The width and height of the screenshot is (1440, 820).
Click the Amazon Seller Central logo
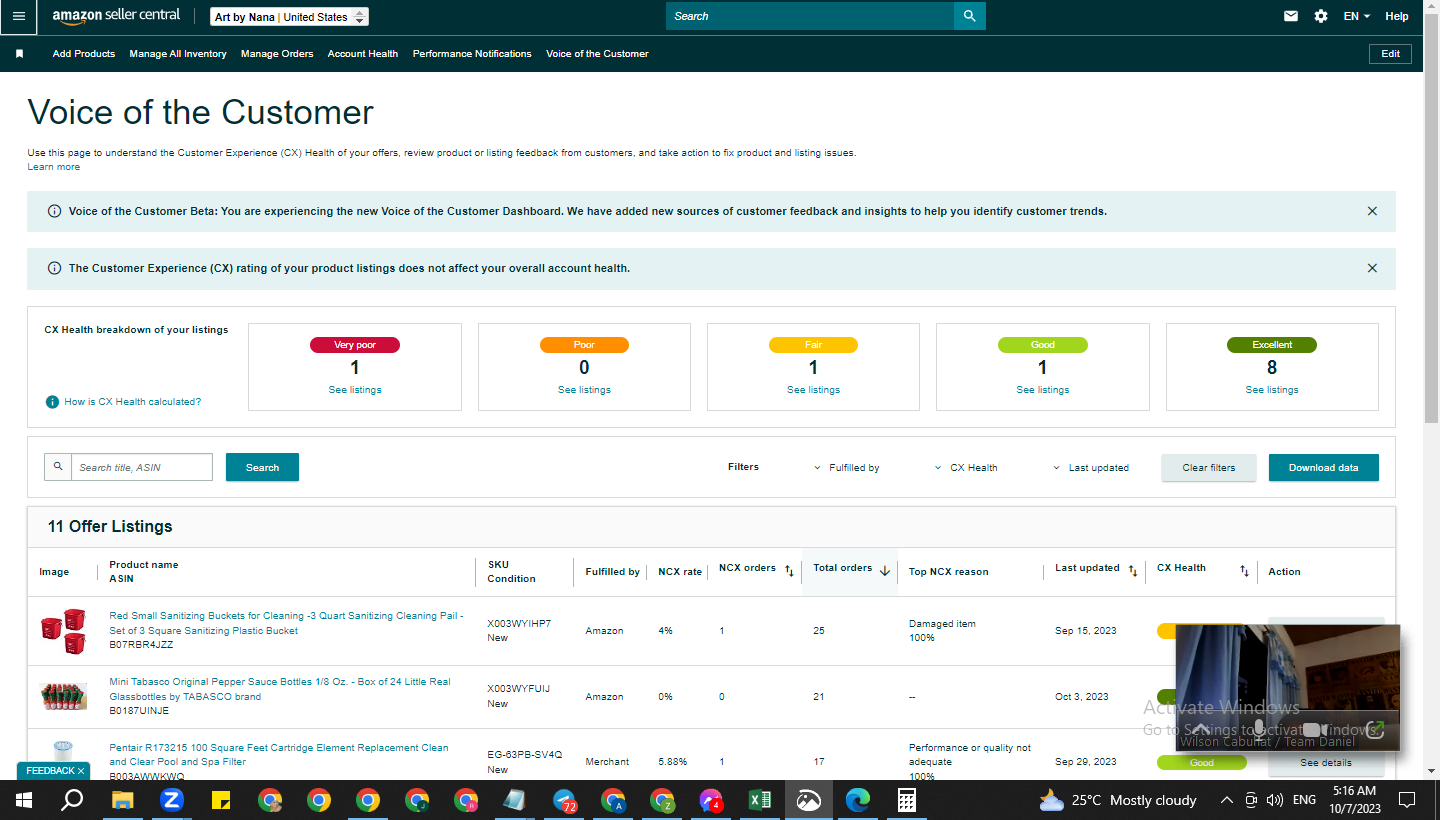pos(116,17)
